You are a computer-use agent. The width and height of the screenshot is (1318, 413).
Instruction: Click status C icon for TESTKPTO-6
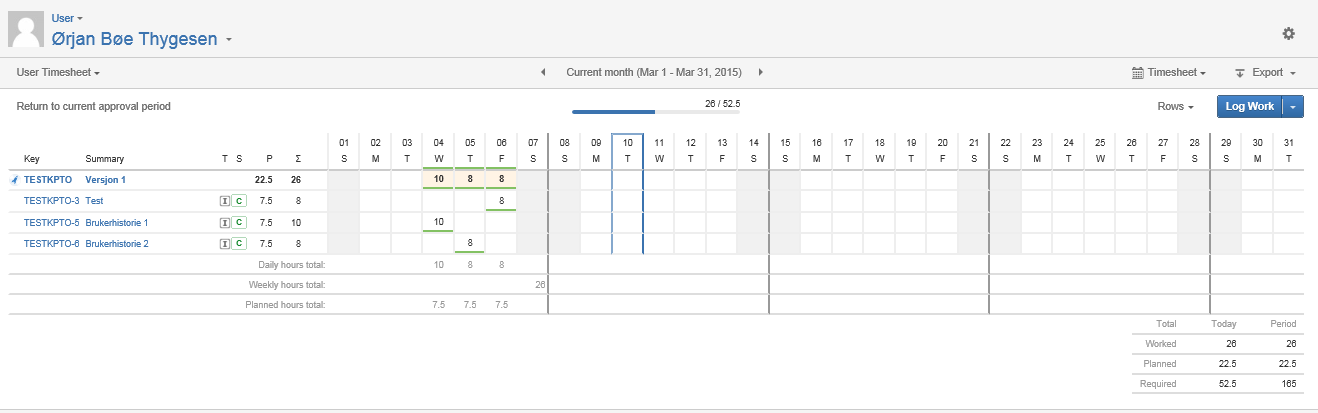[239, 244]
